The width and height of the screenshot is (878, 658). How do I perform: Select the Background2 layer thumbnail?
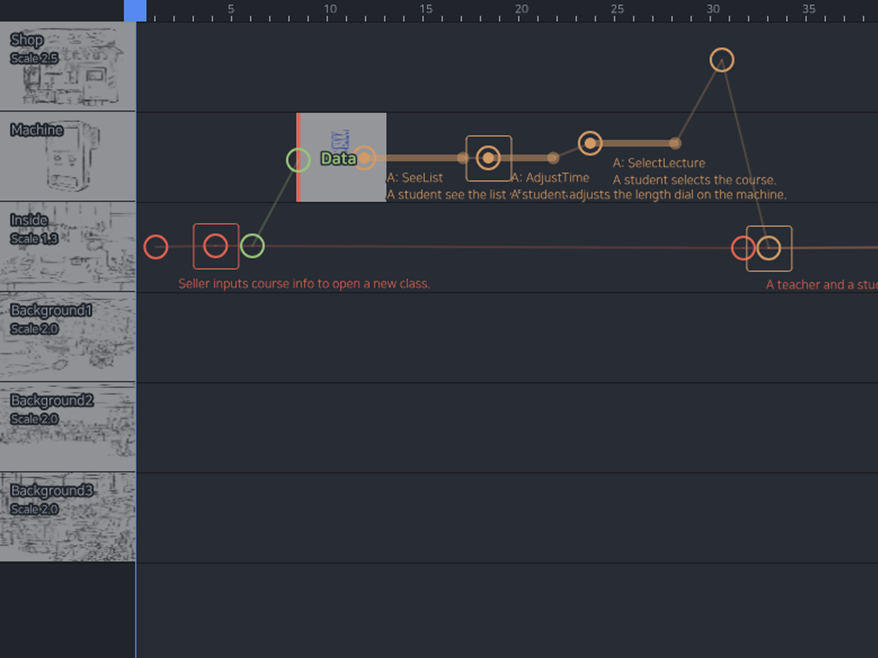pos(67,427)
